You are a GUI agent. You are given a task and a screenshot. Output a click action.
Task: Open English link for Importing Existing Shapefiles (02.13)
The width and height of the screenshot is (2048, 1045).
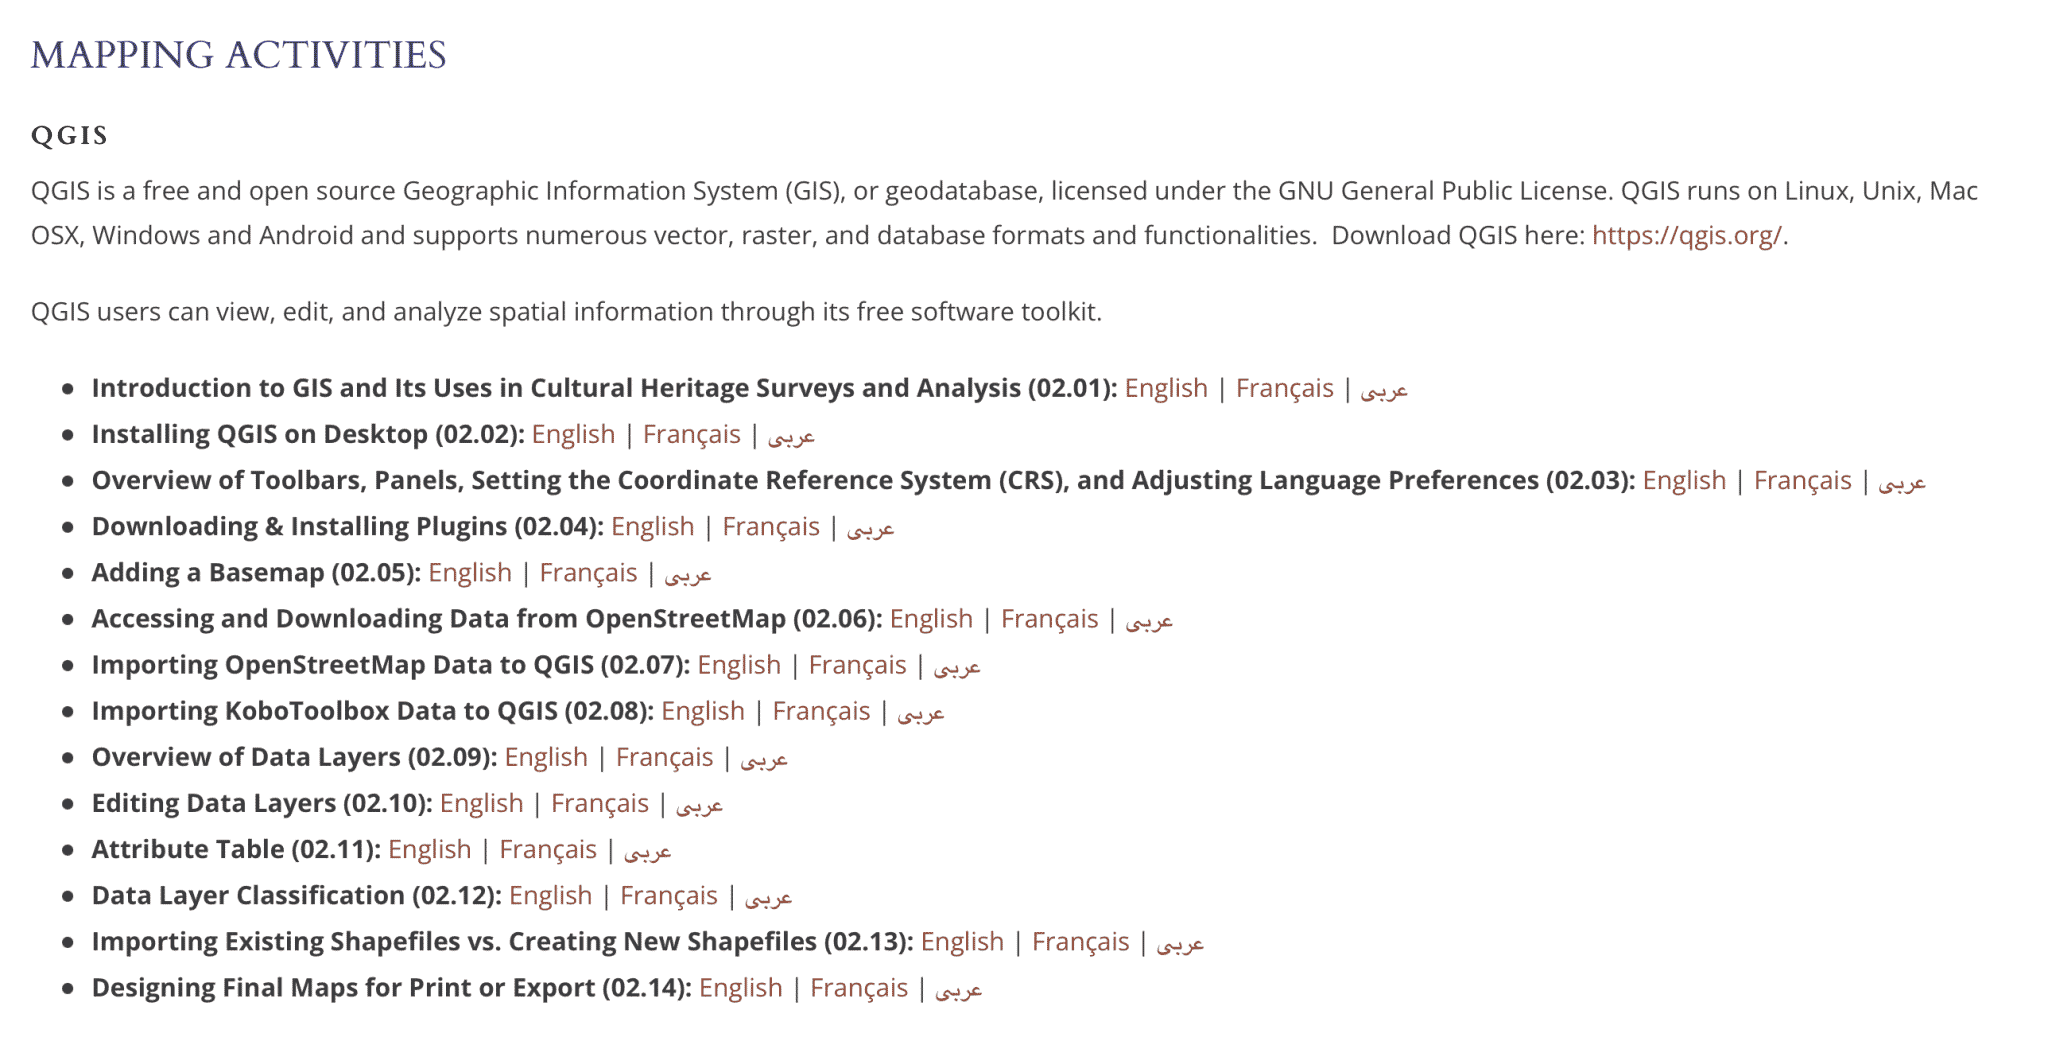coord(962,940)
